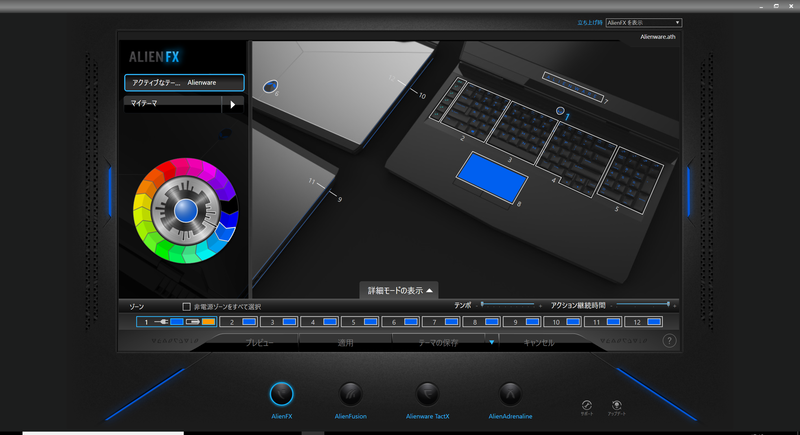Select zone 6 in the zone bar
800x435 pixels.
point(401,322)
